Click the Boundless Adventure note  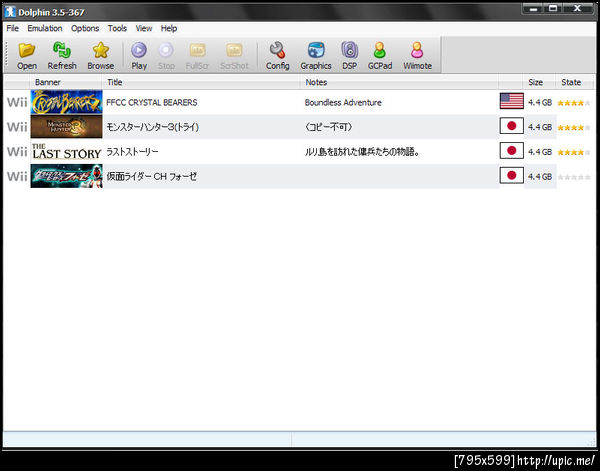tap(343, 103)
